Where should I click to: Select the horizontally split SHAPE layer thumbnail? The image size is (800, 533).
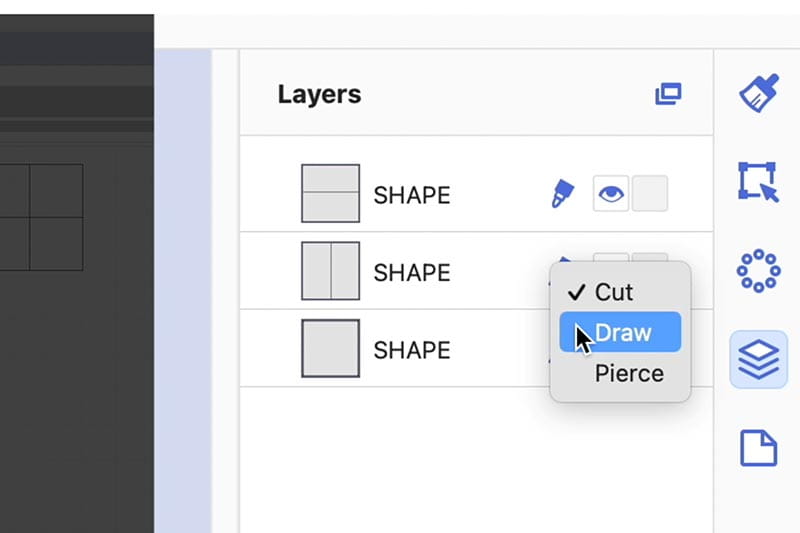(x=330, y=193)
